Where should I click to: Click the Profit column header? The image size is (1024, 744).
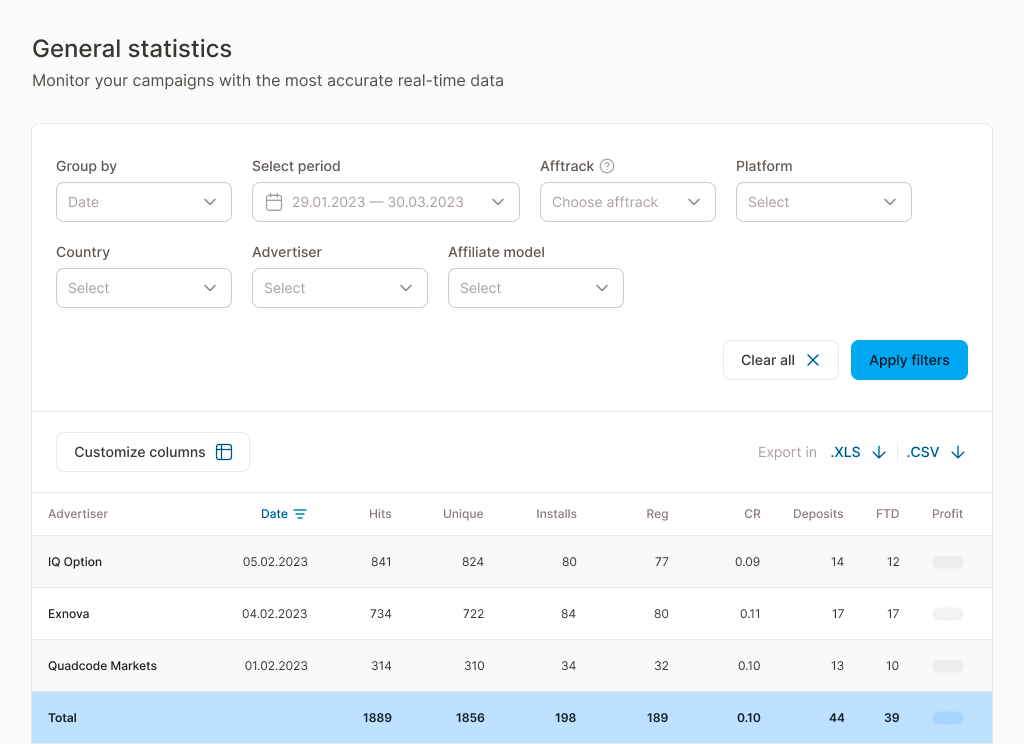947,514
